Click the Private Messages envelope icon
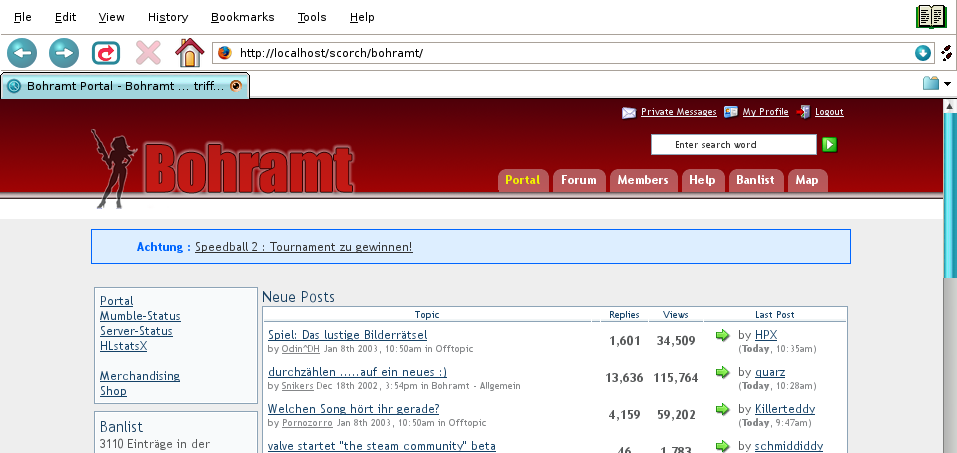The image size is (957, 453). 629,112
